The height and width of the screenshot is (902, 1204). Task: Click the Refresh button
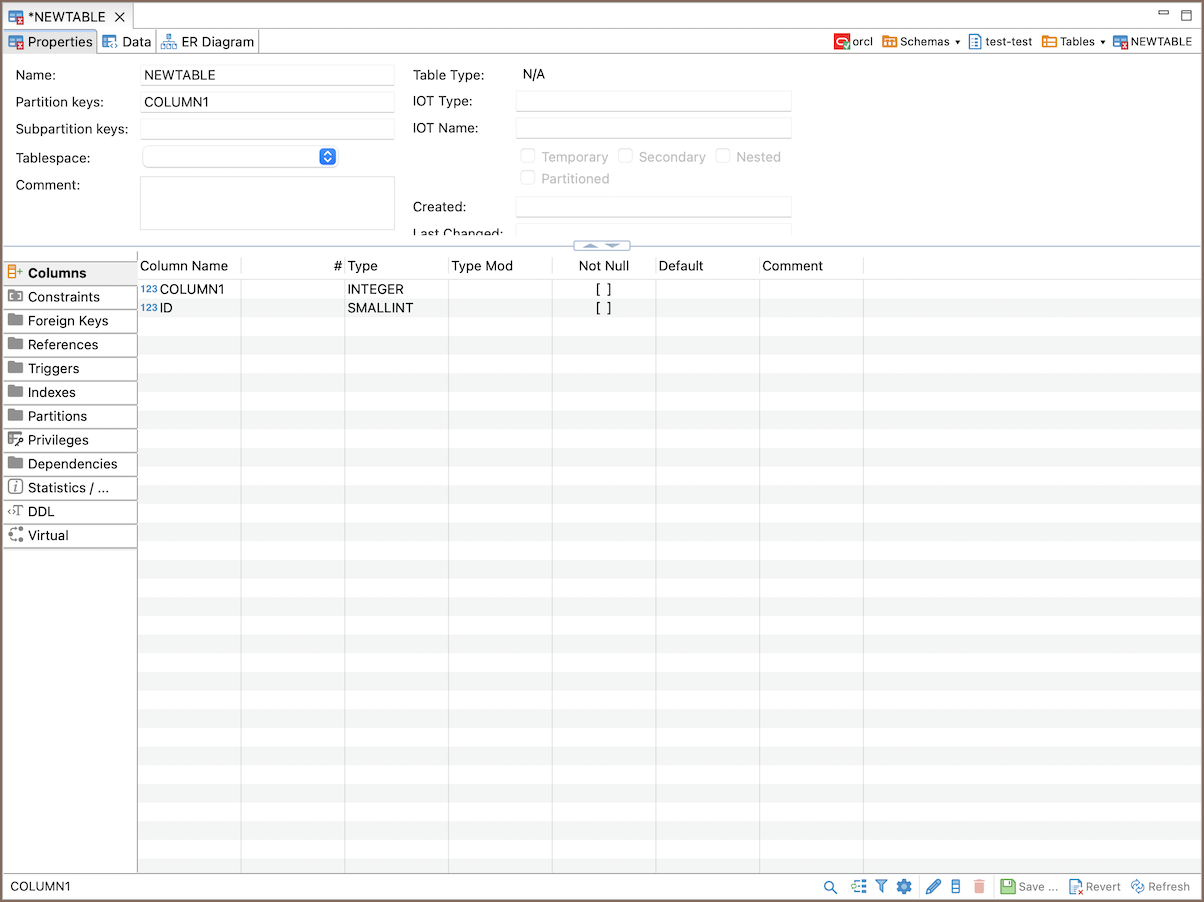1160,887
